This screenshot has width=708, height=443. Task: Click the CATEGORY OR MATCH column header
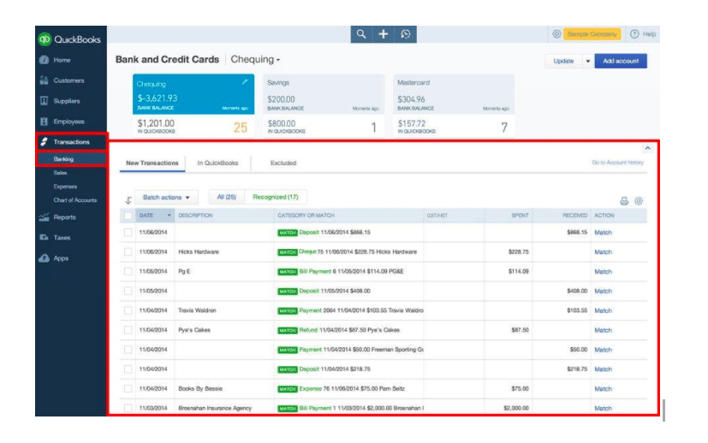[x=306, y=215]
